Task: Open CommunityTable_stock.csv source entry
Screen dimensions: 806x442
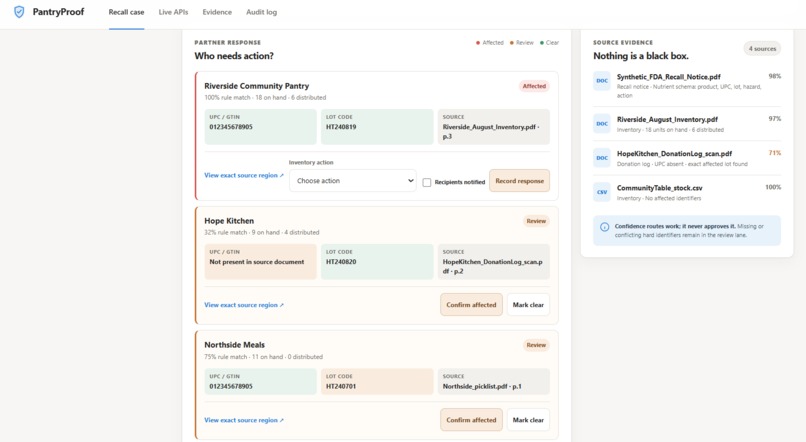Action: coord(687,192)
